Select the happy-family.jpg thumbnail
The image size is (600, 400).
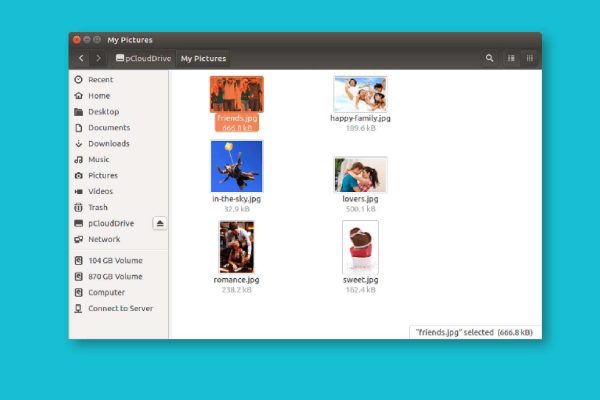tap(360, 94)
